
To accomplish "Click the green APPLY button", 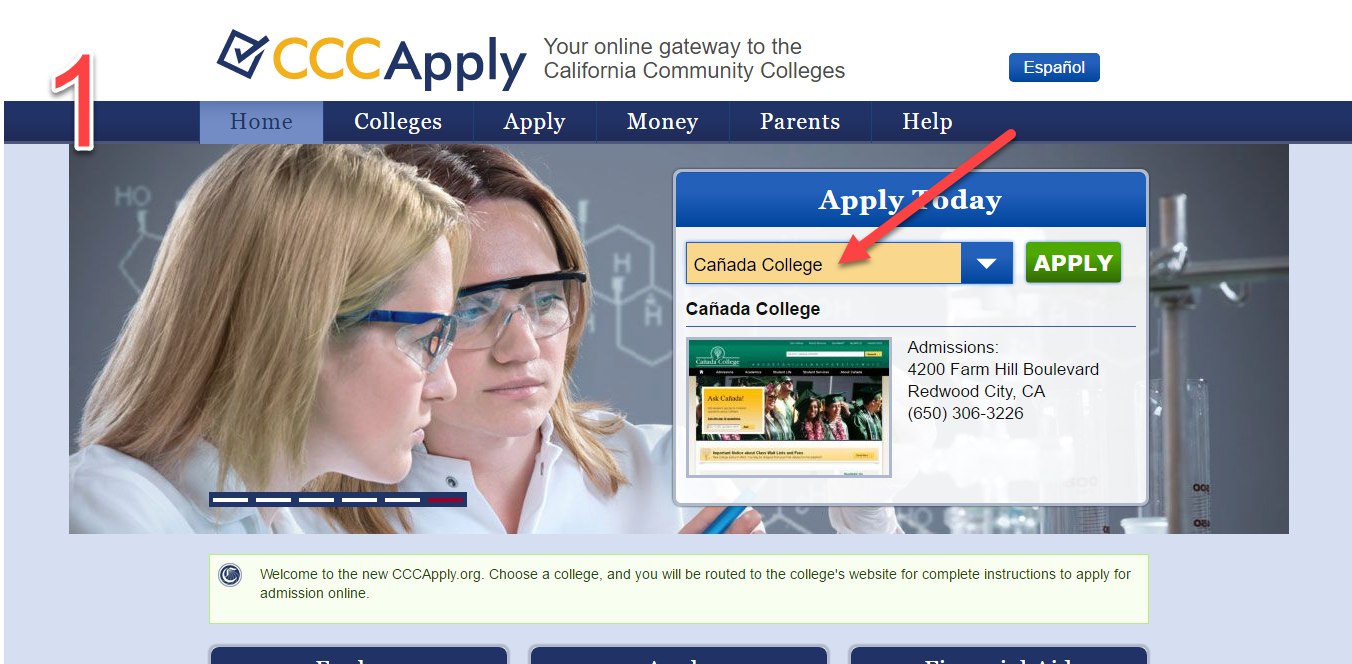I will click(1073, 263).
